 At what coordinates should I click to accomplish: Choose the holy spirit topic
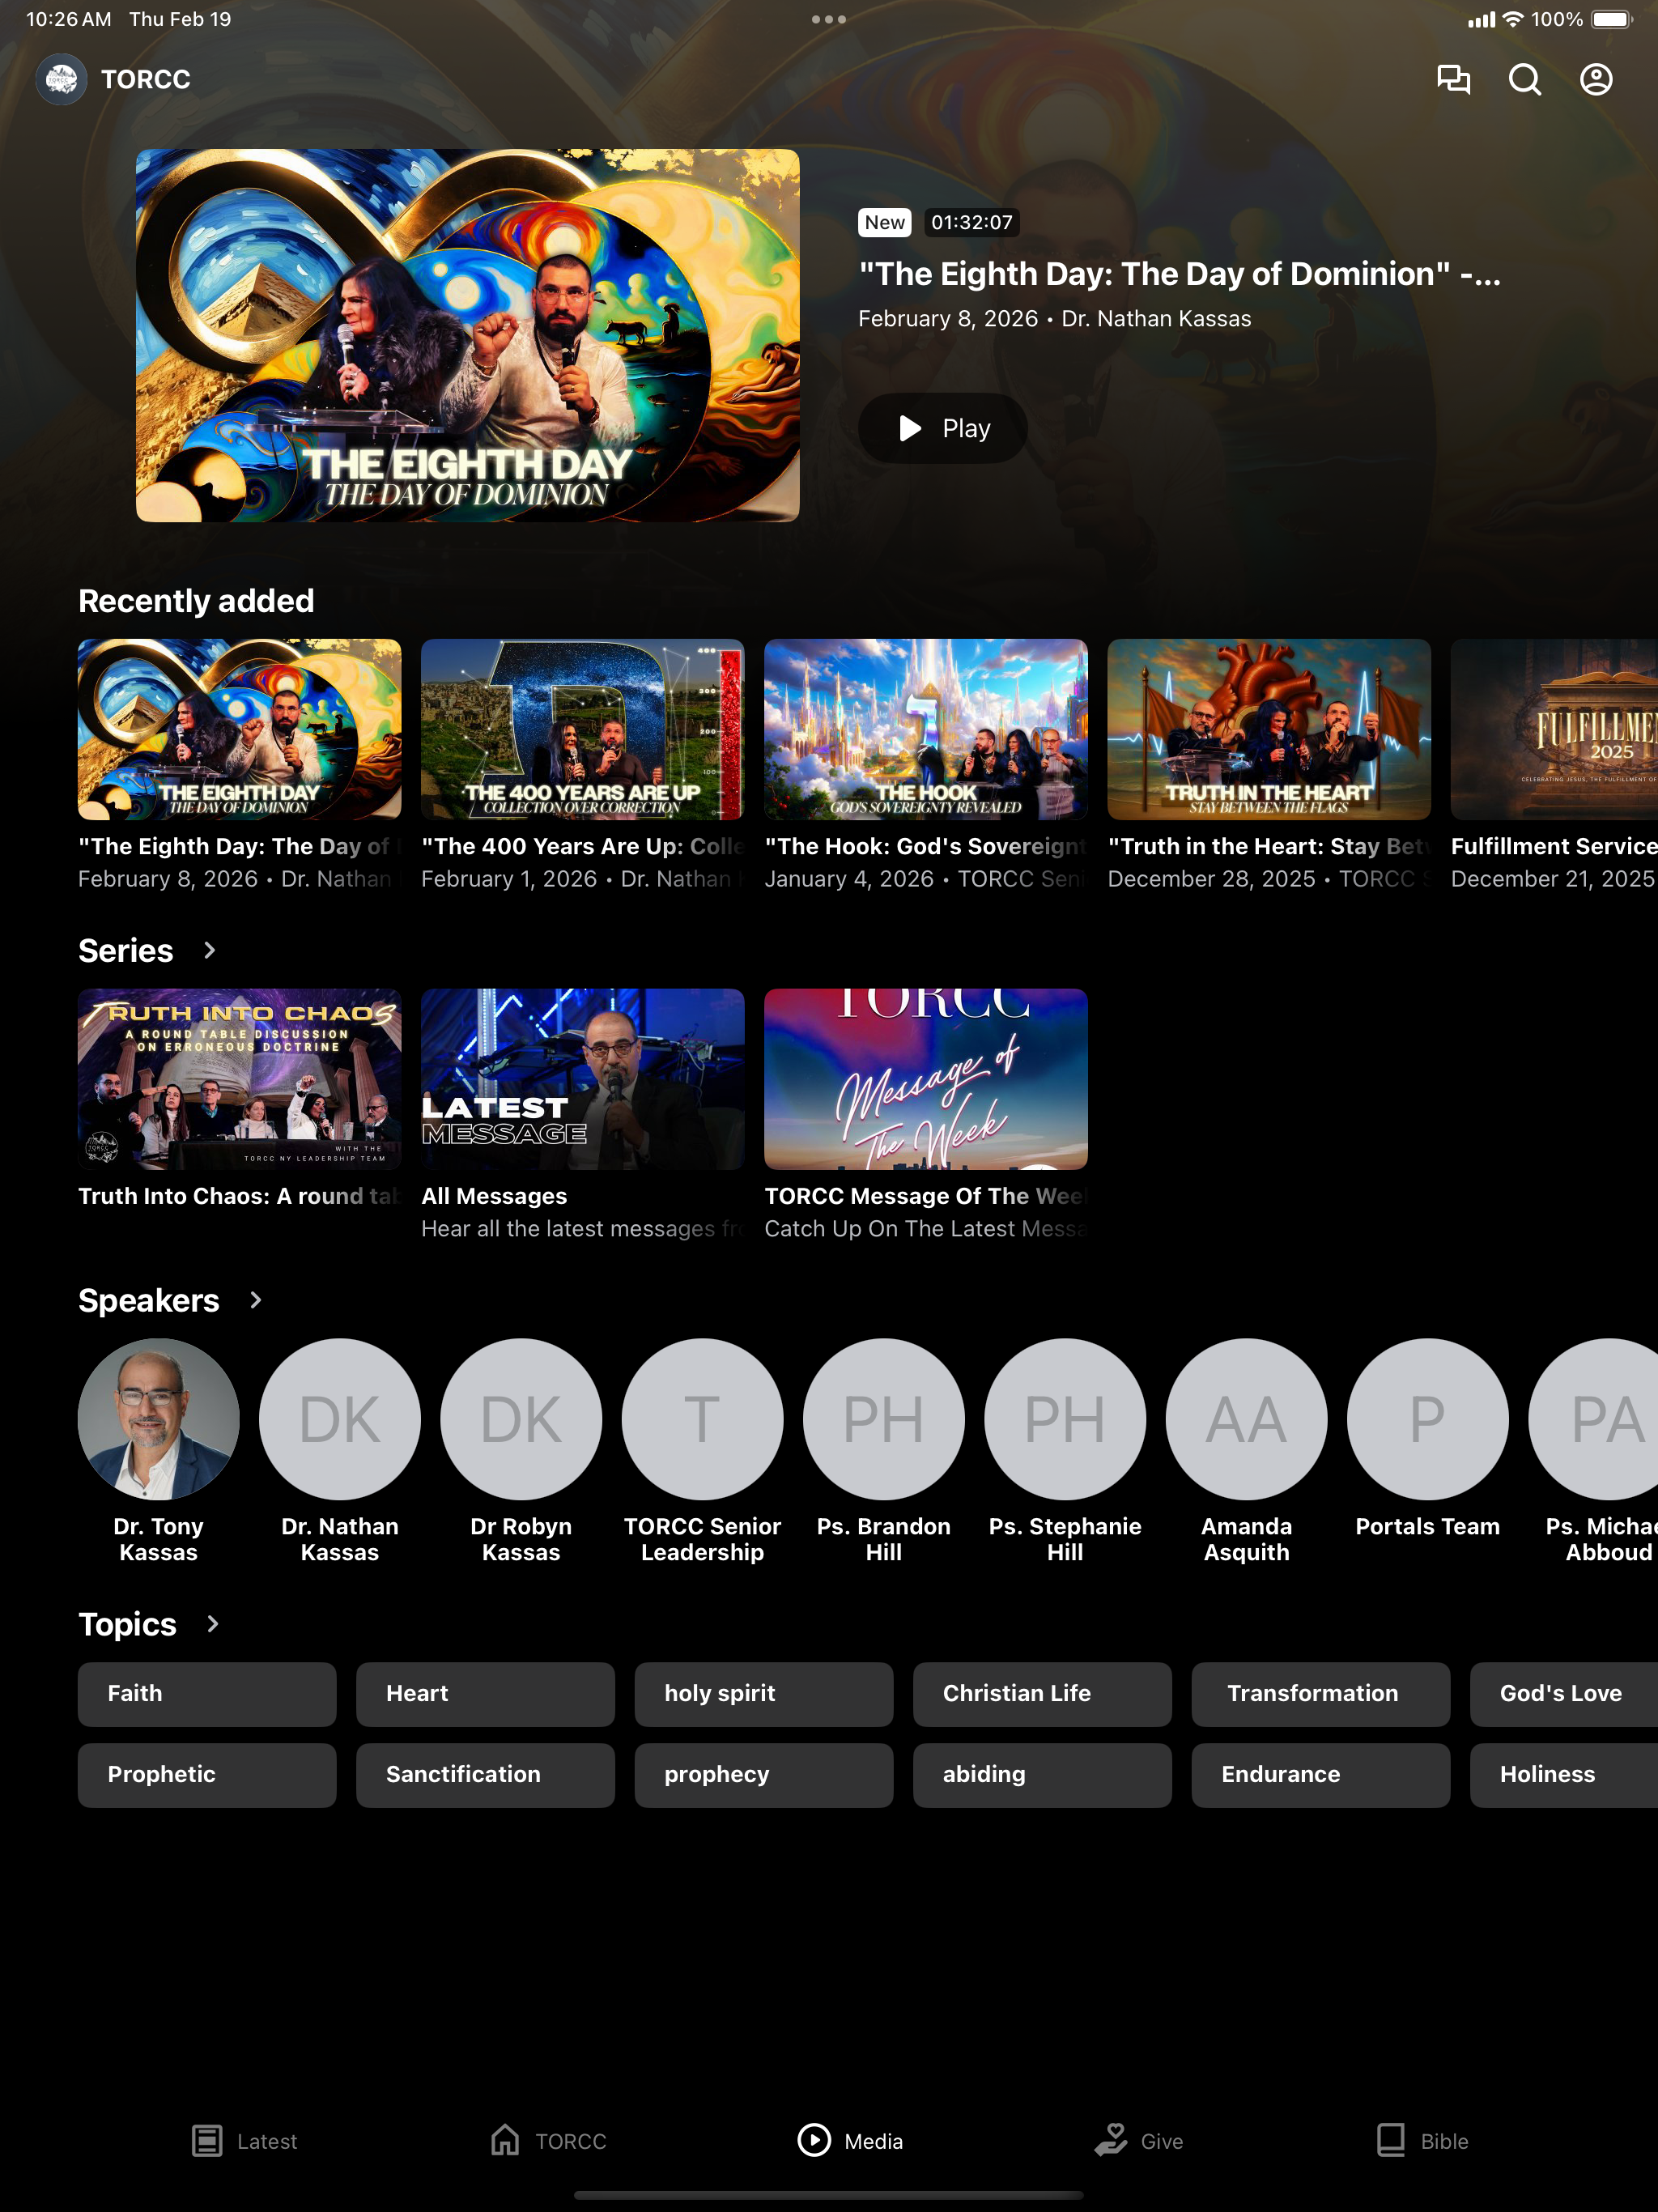pos(764,1694)
